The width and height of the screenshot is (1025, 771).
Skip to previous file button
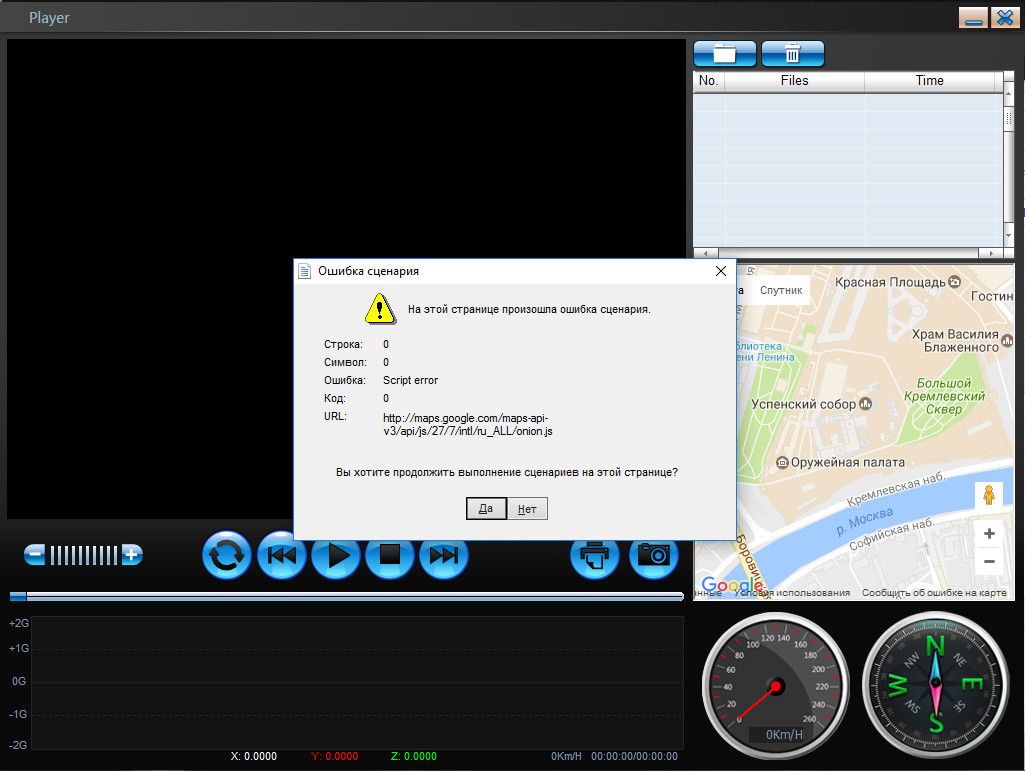pos(281,555)
